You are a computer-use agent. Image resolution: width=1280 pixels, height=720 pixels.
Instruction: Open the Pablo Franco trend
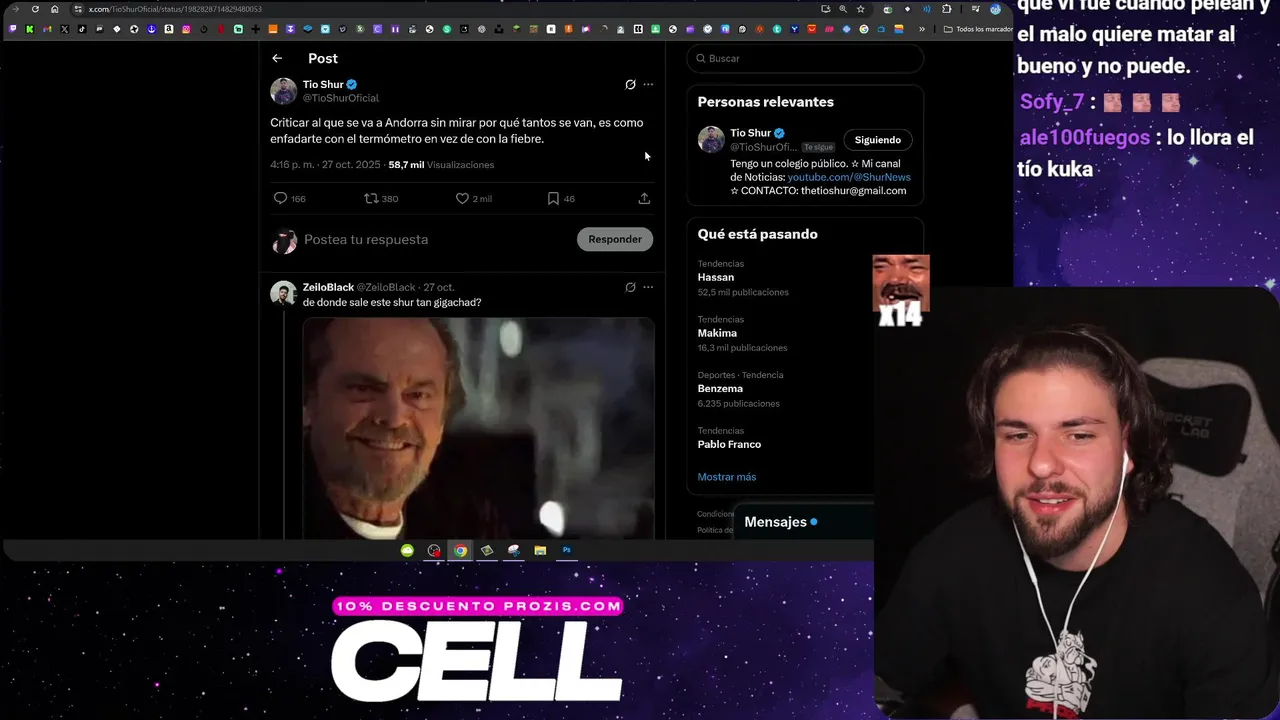coord(729,444)
